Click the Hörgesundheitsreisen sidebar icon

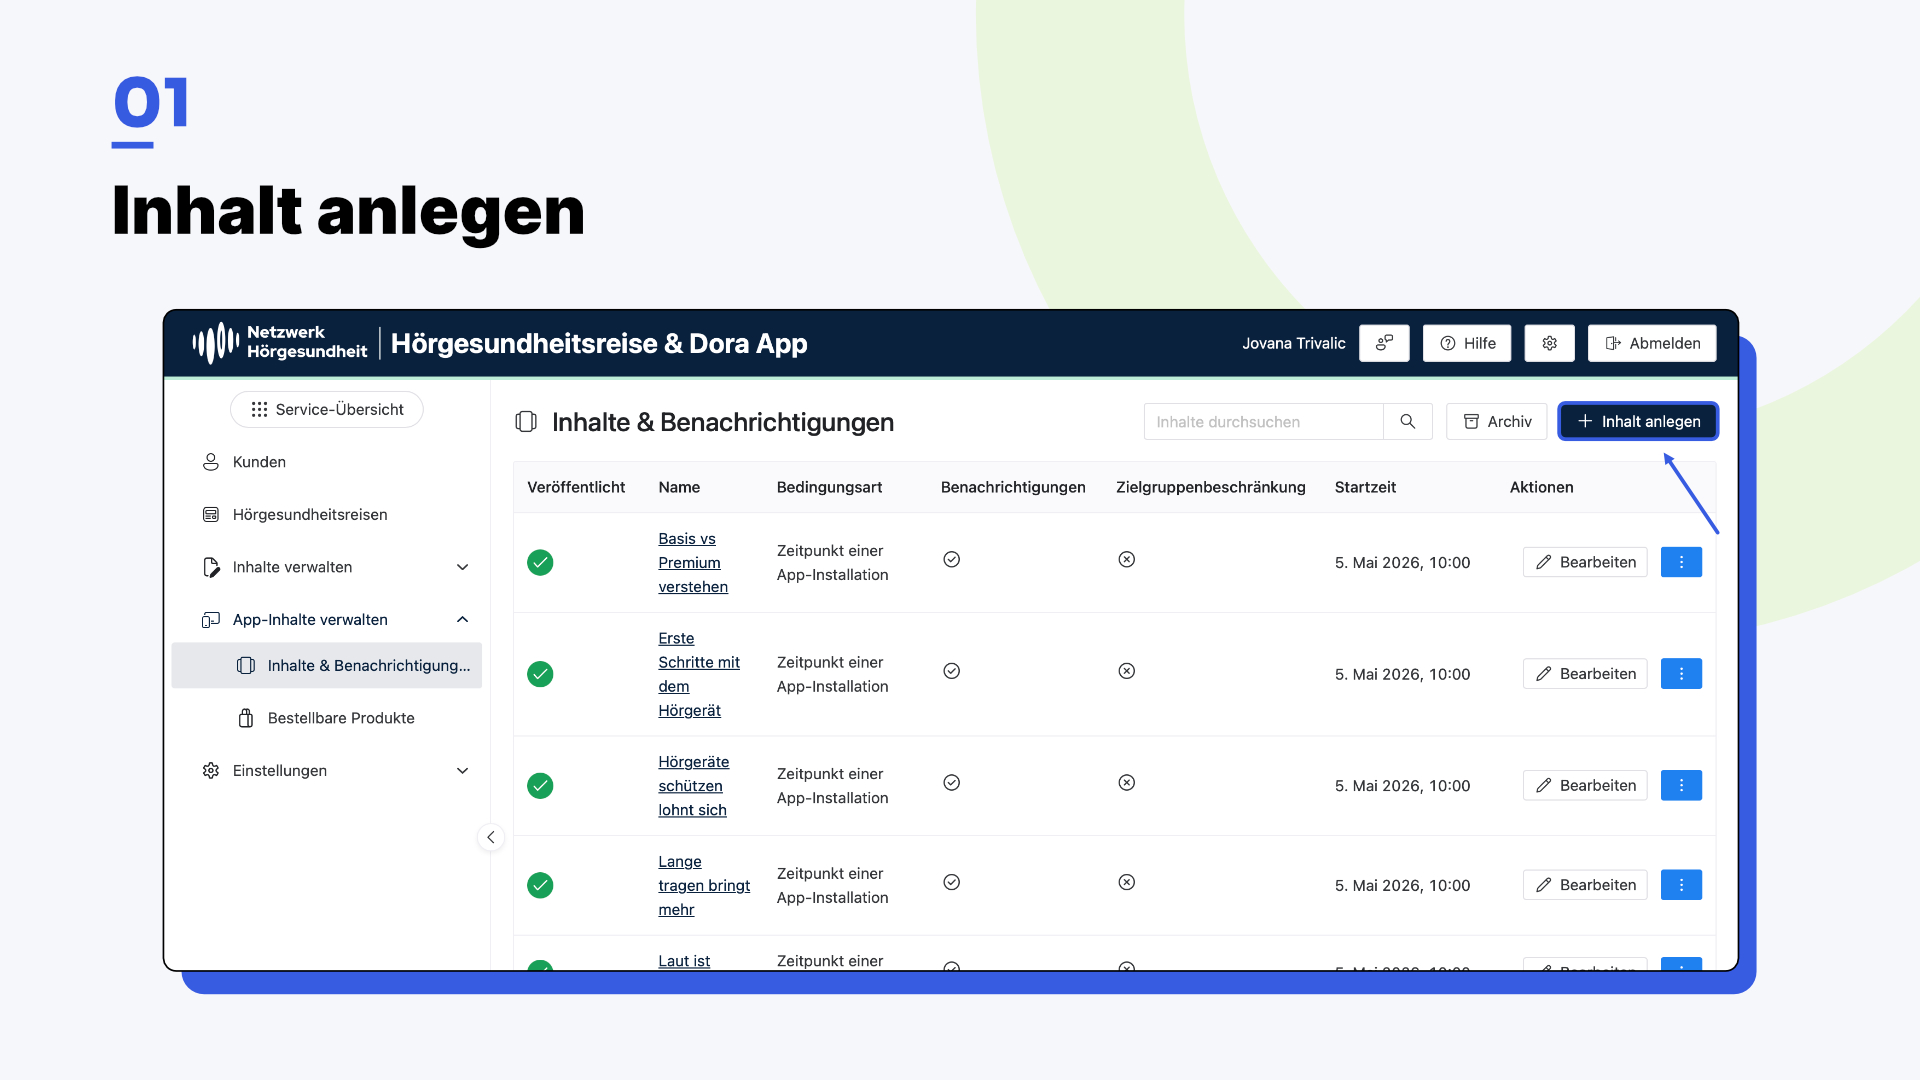211,514
